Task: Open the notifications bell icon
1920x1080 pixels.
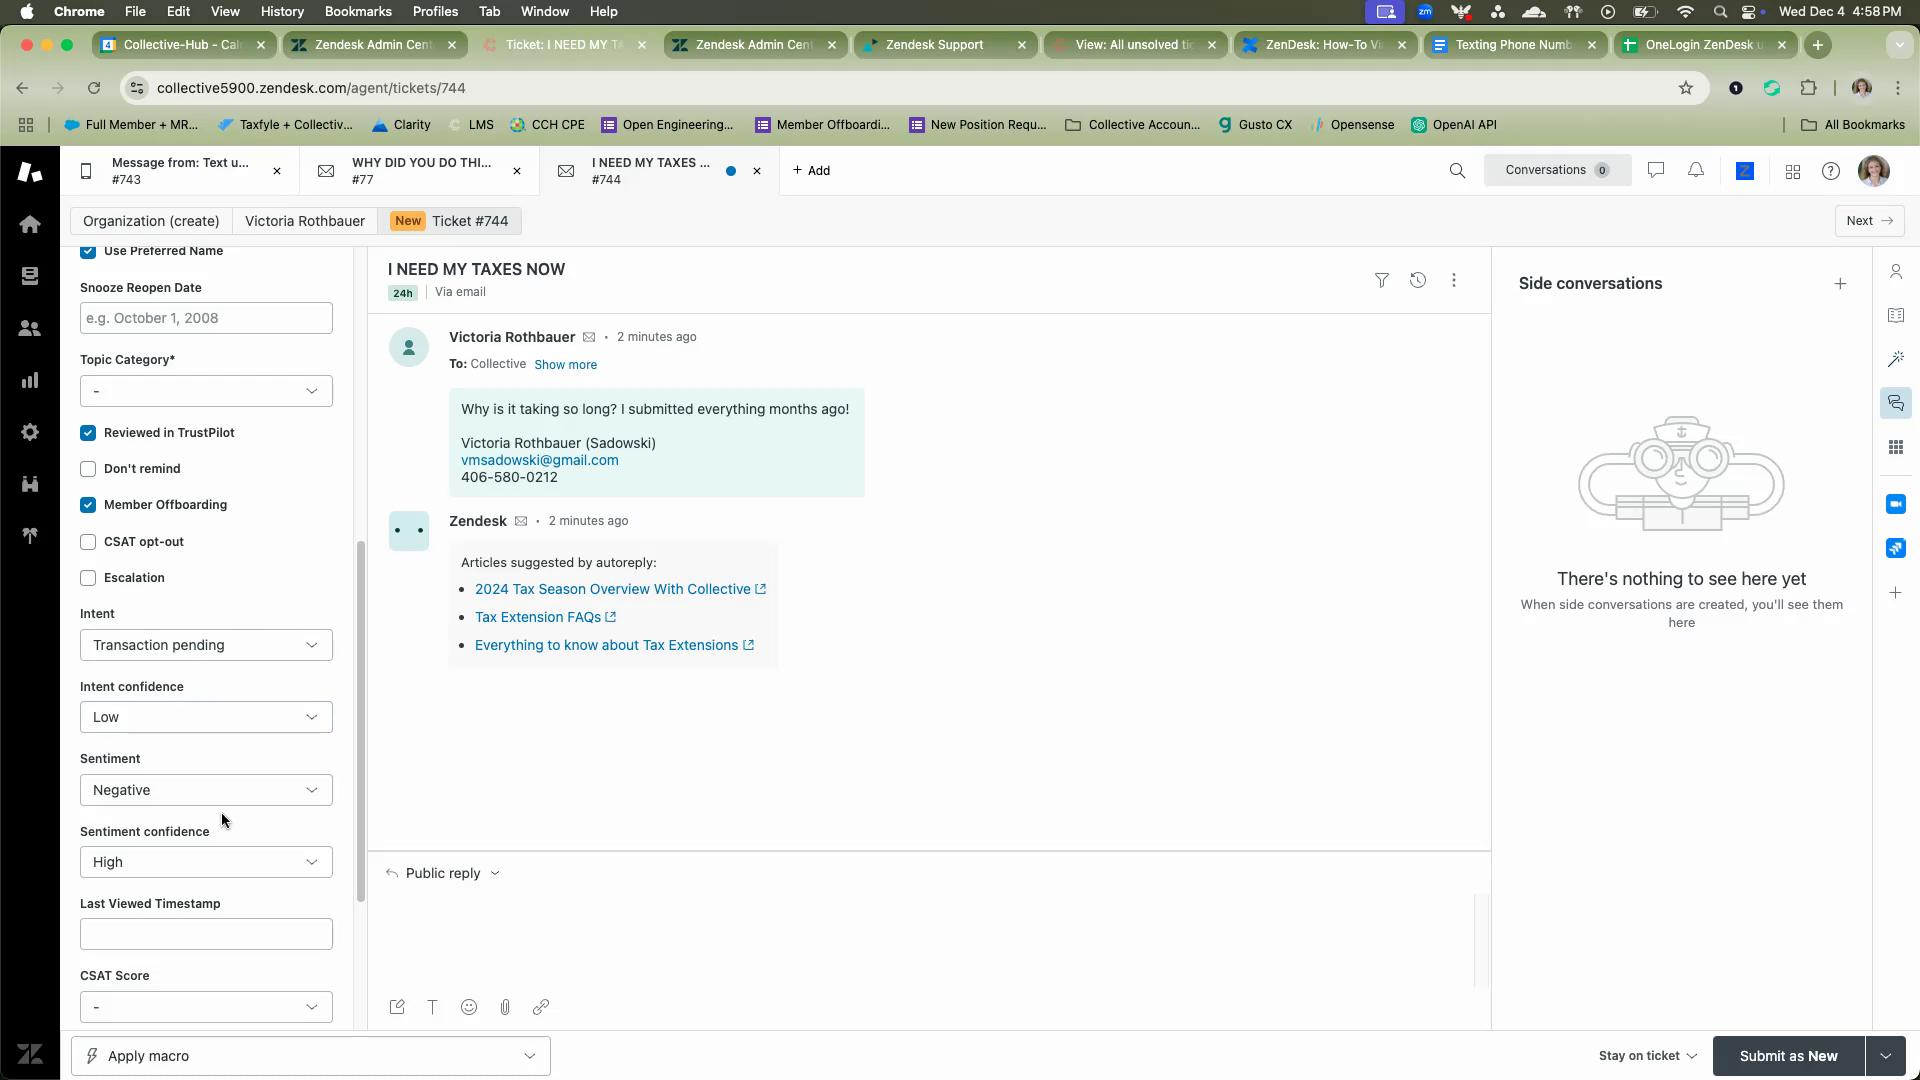Action: [1696, 171]
